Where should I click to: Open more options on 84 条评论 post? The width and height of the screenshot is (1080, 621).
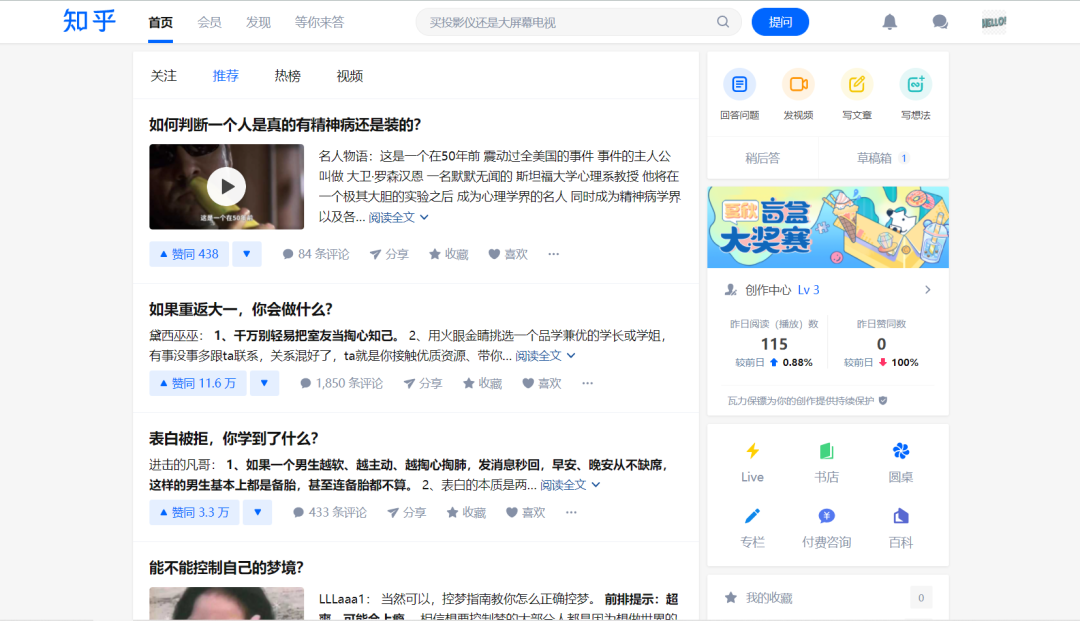(554, 254)
